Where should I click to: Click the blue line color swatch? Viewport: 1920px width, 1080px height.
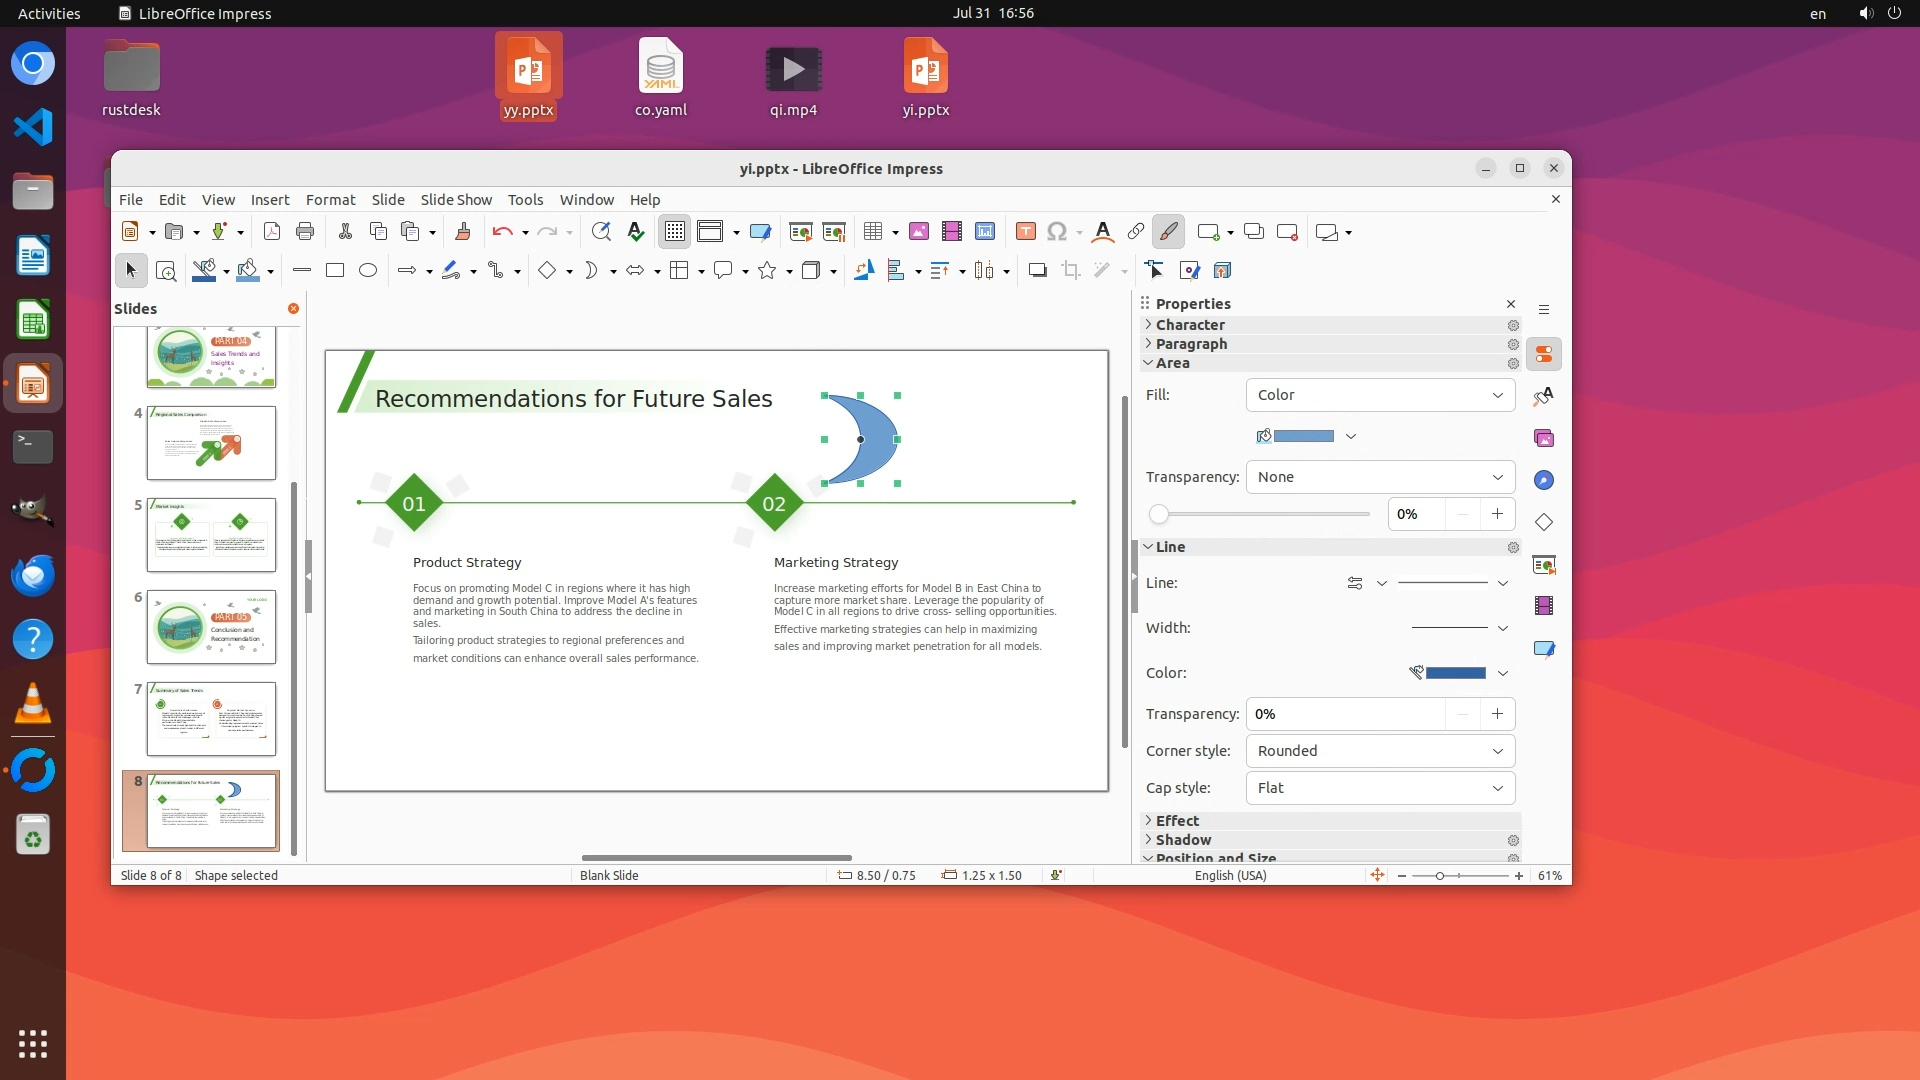(x=1455, y=673)
